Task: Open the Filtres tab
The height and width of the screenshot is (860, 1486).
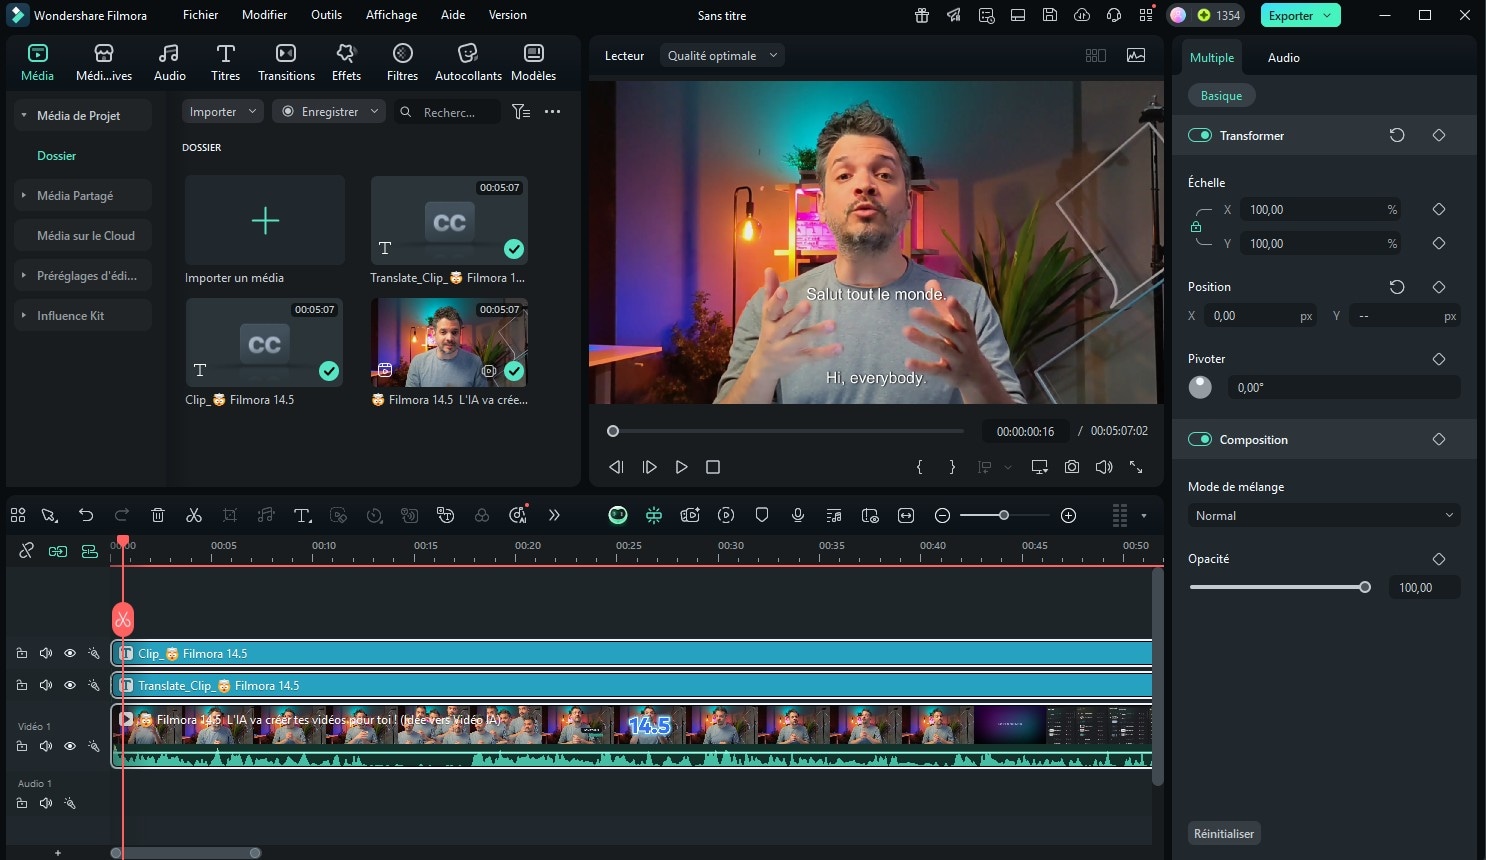Action: [x=402, y=62]
